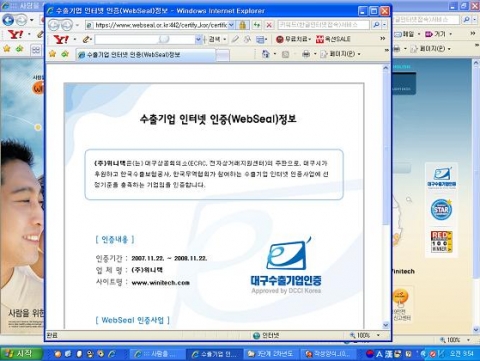Click the 대구수출기업인증 badge in background page

tap(442, 177)
